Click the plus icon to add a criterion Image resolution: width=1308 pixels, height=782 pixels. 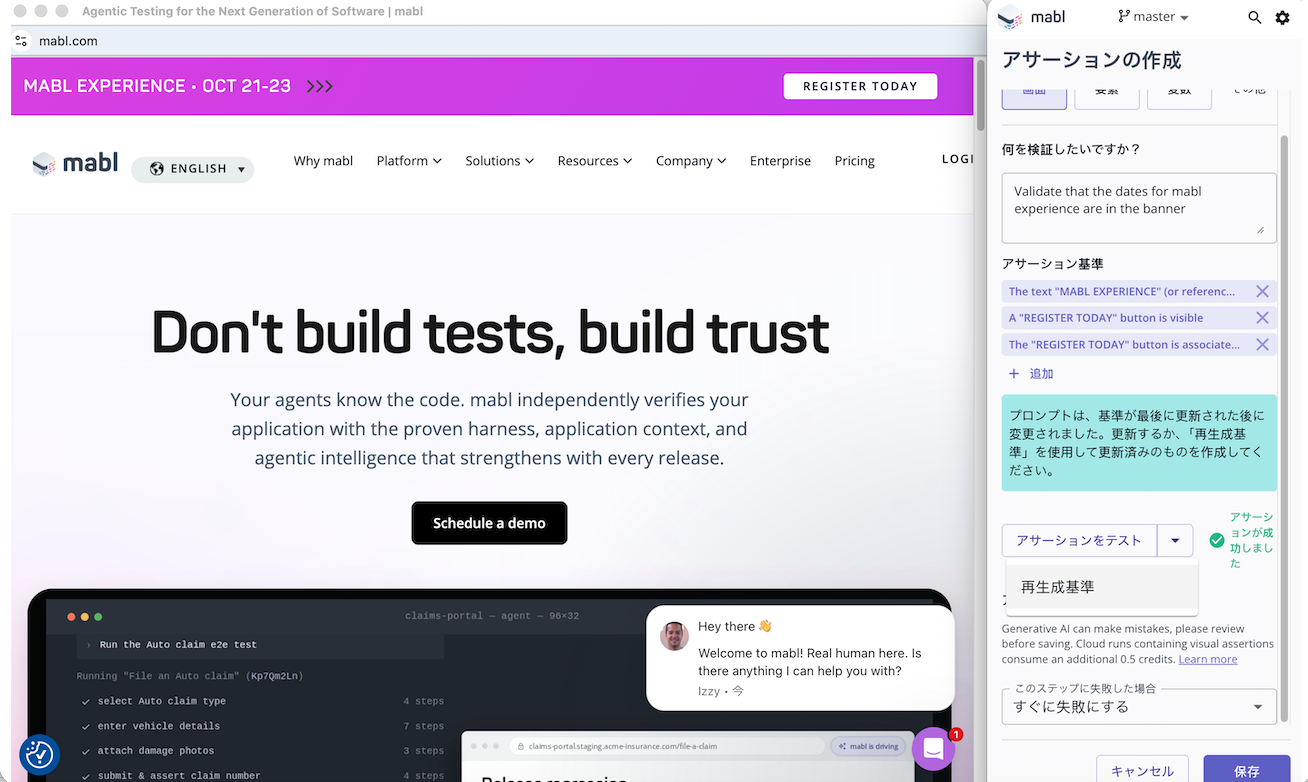click(x=1013, y=374)
